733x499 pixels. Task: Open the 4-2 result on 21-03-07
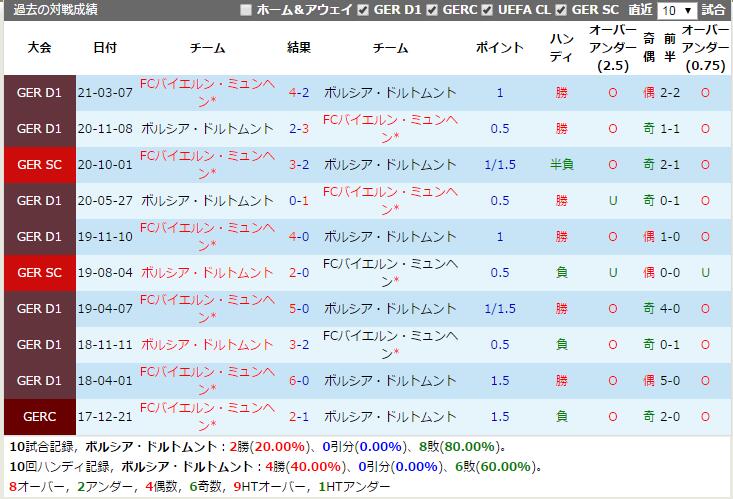click(299, 93)
